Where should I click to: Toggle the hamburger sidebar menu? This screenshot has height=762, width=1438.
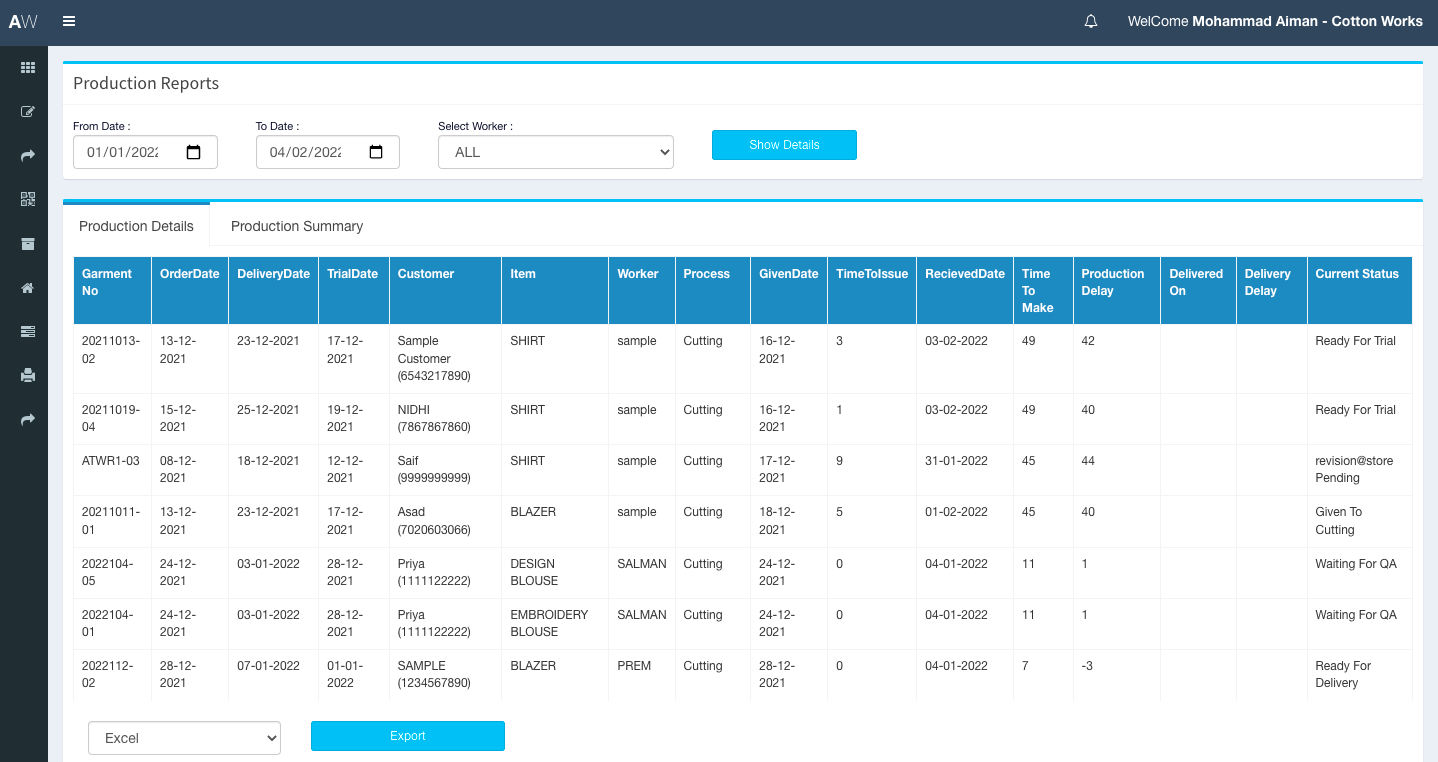point(69,21)
